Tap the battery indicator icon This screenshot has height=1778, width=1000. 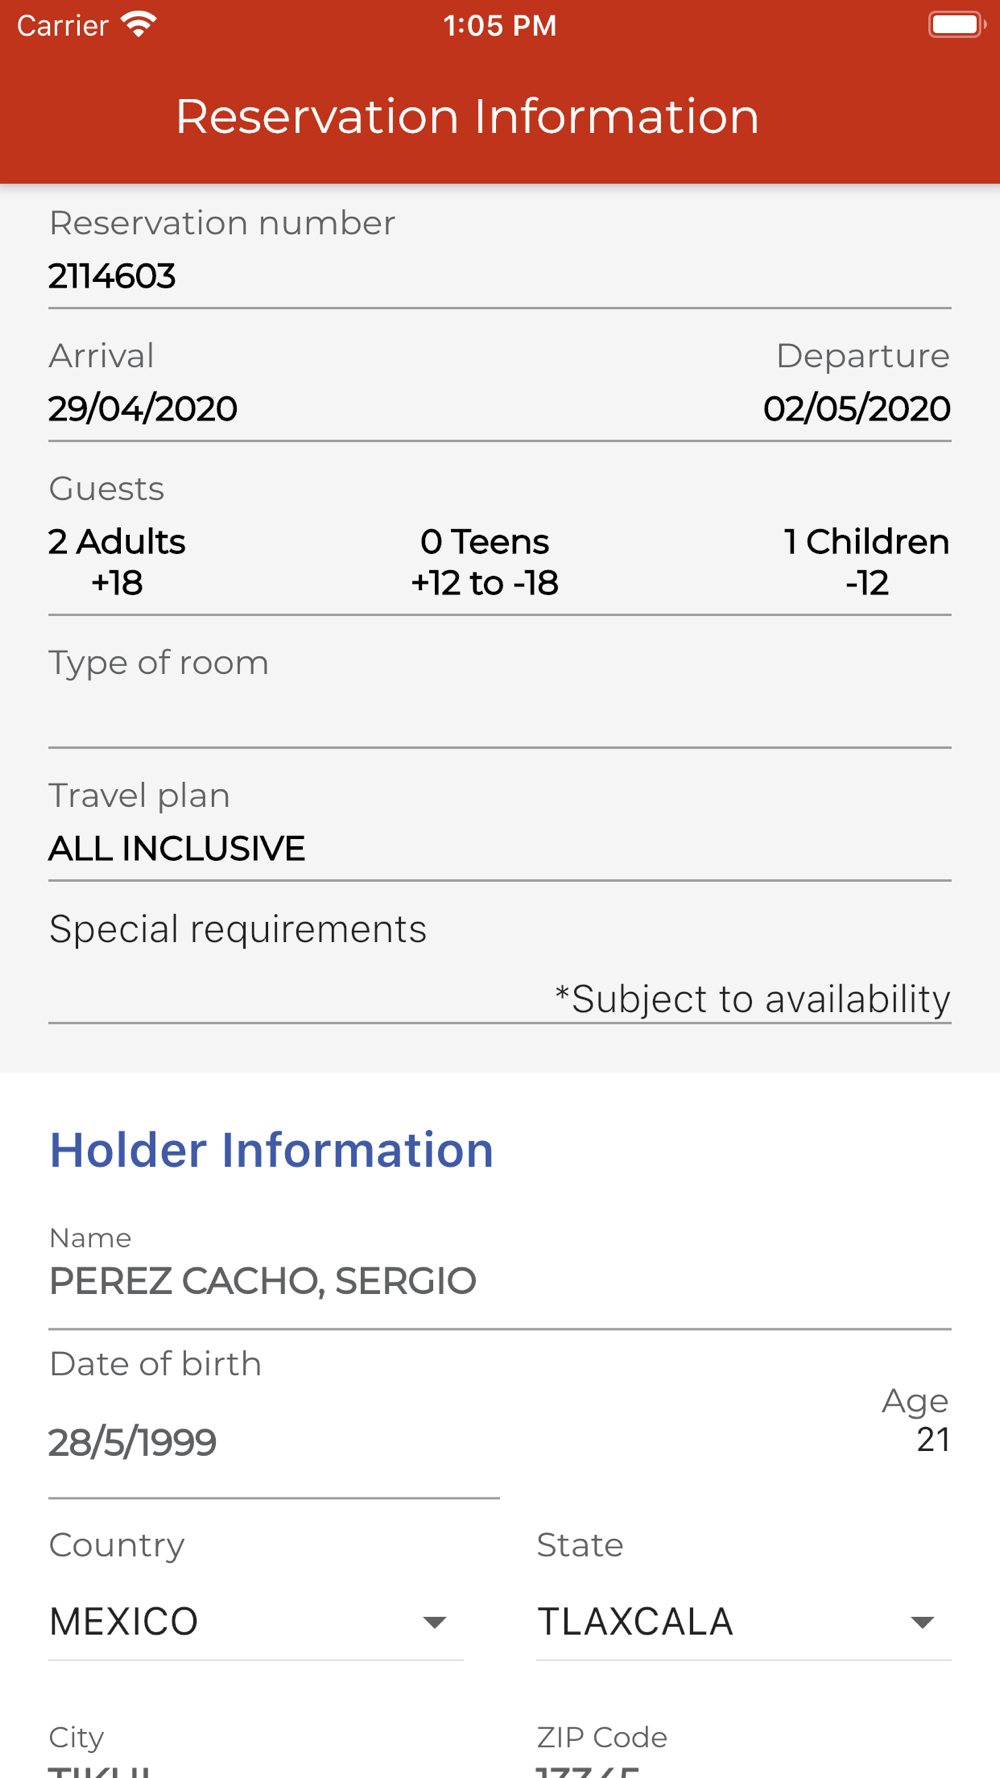955,25
